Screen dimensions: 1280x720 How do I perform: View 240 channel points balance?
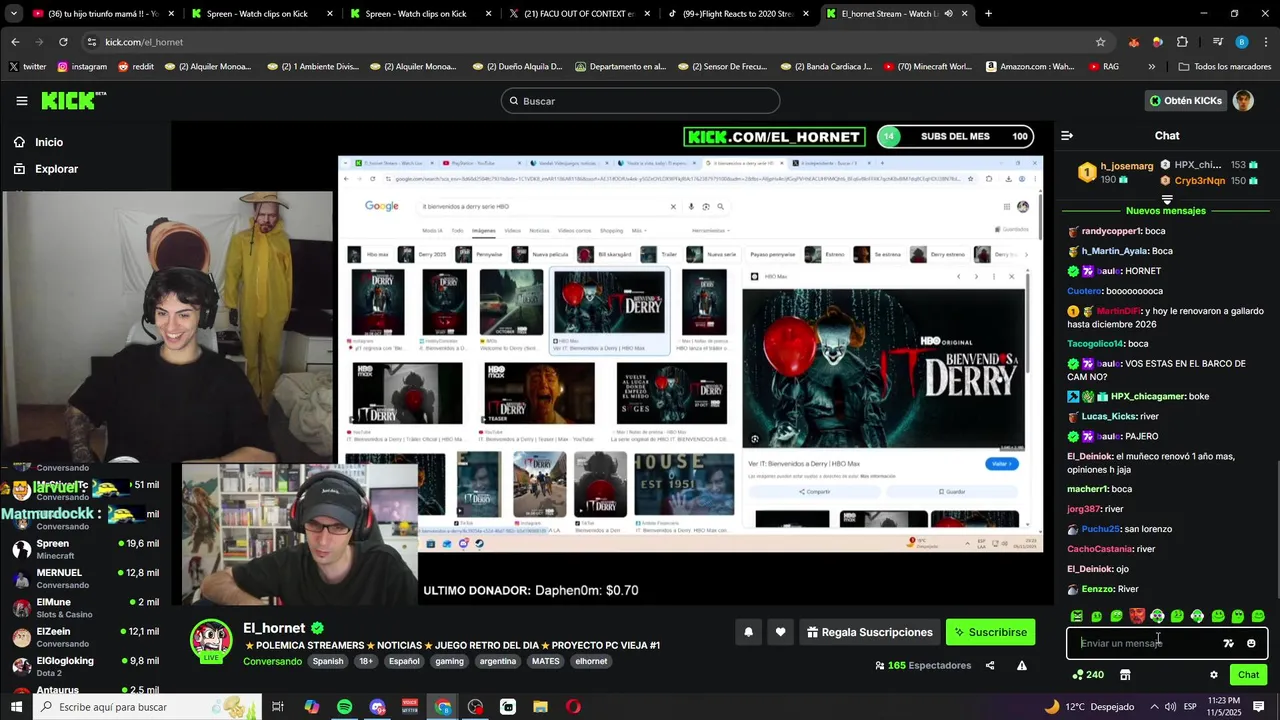click(x=1088, y=675)
